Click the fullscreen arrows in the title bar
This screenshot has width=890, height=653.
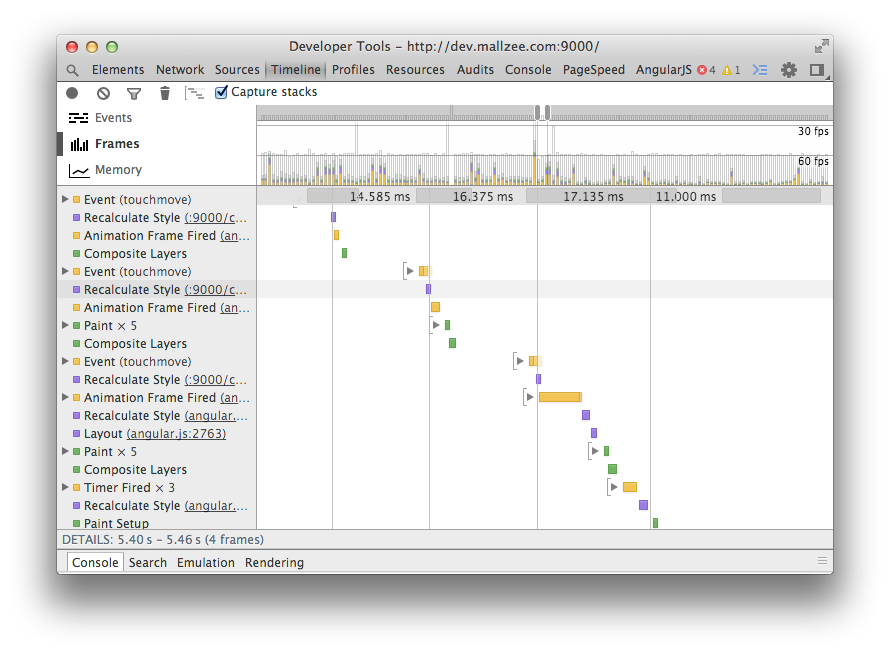[821, 47]
